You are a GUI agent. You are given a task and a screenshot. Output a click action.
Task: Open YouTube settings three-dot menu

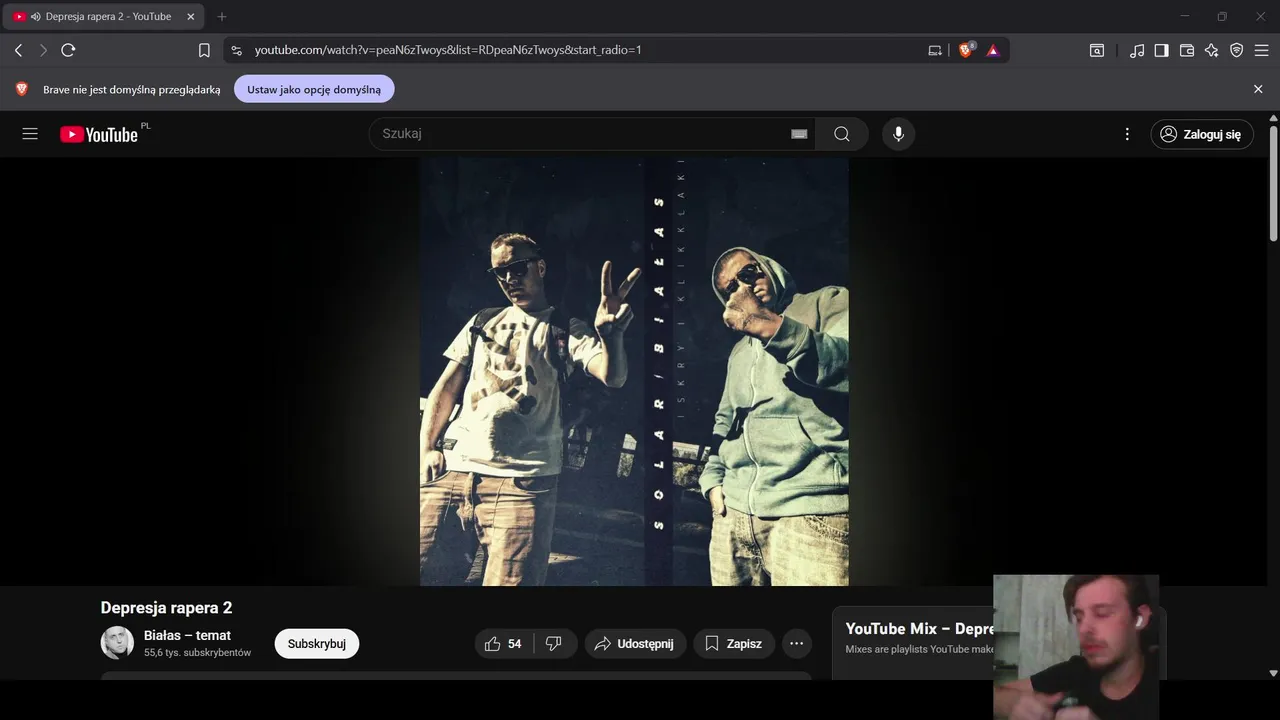[x=1127, y=134]
